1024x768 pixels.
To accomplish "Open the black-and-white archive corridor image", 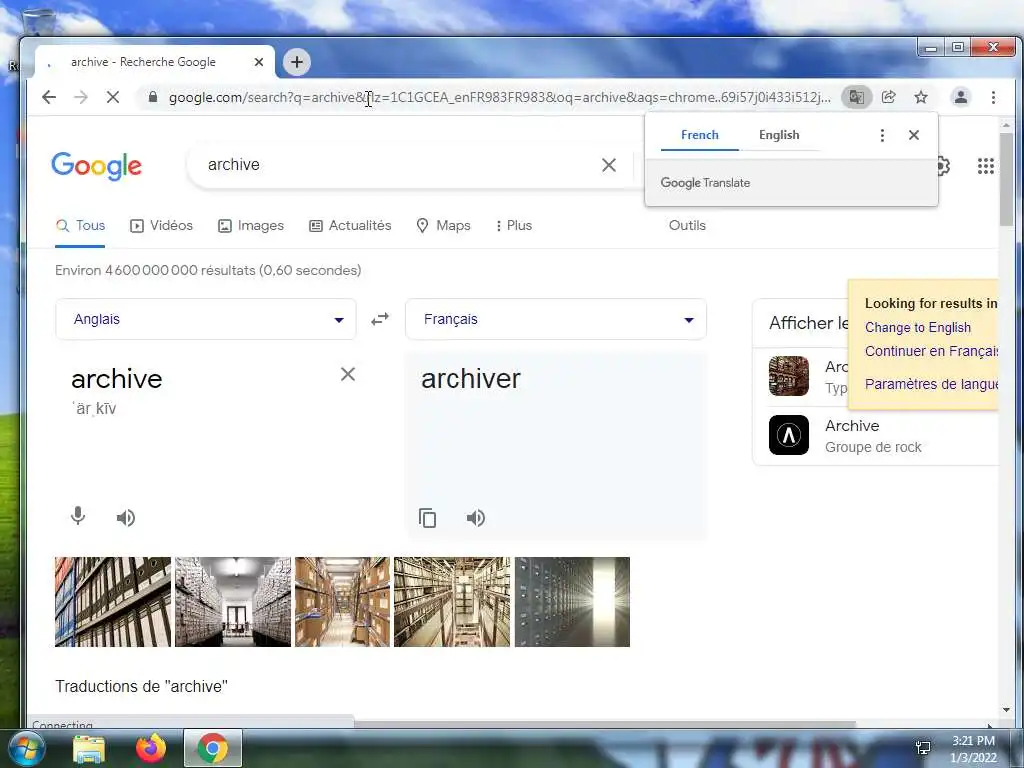I will (x=233, y=602).
